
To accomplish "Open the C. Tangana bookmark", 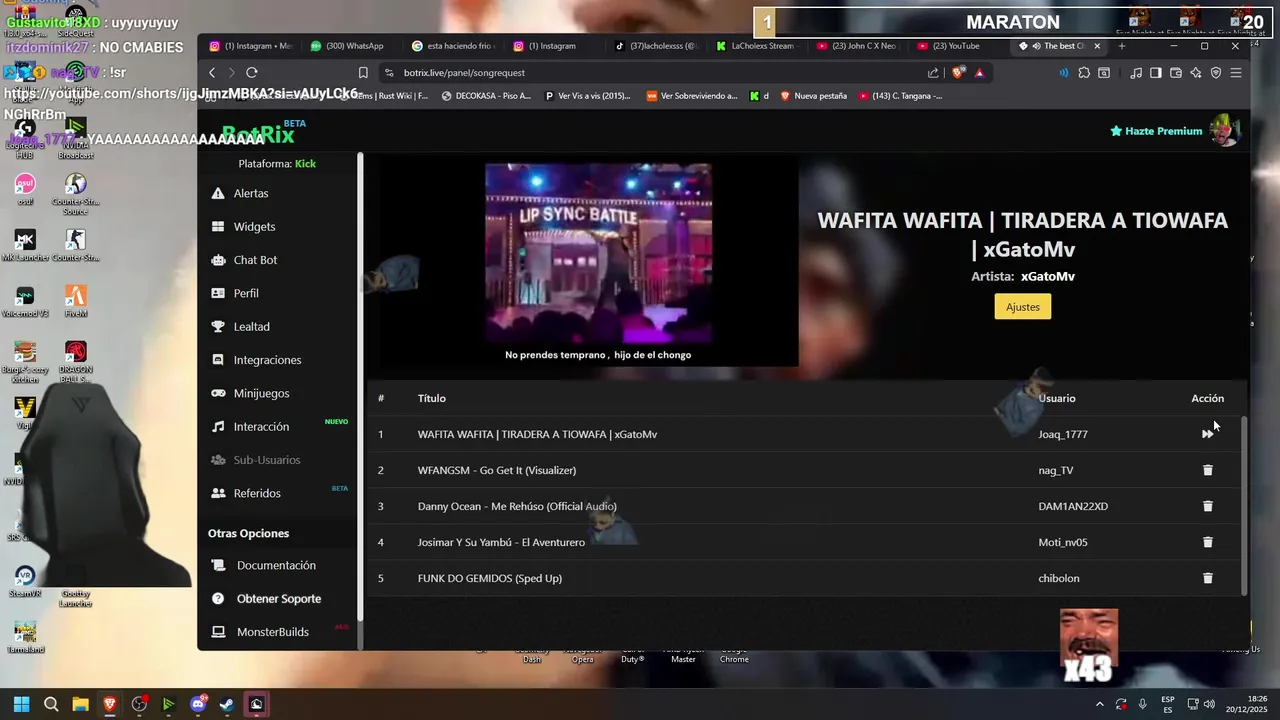I will coord(900,96).
